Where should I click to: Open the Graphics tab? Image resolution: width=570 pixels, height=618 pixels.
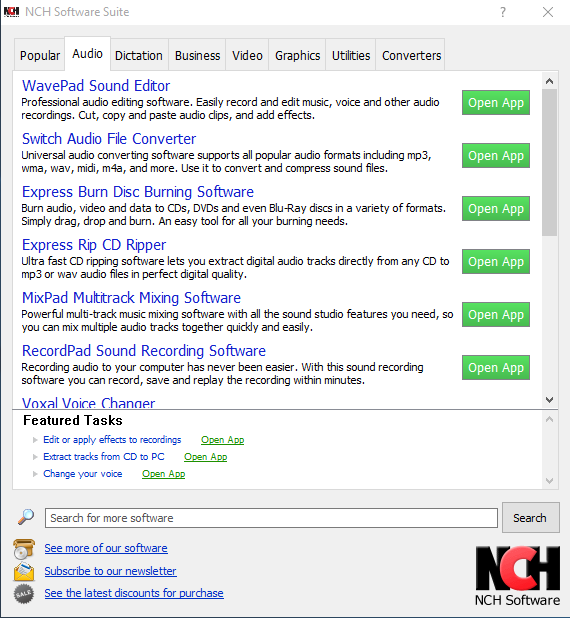(298, 55)
